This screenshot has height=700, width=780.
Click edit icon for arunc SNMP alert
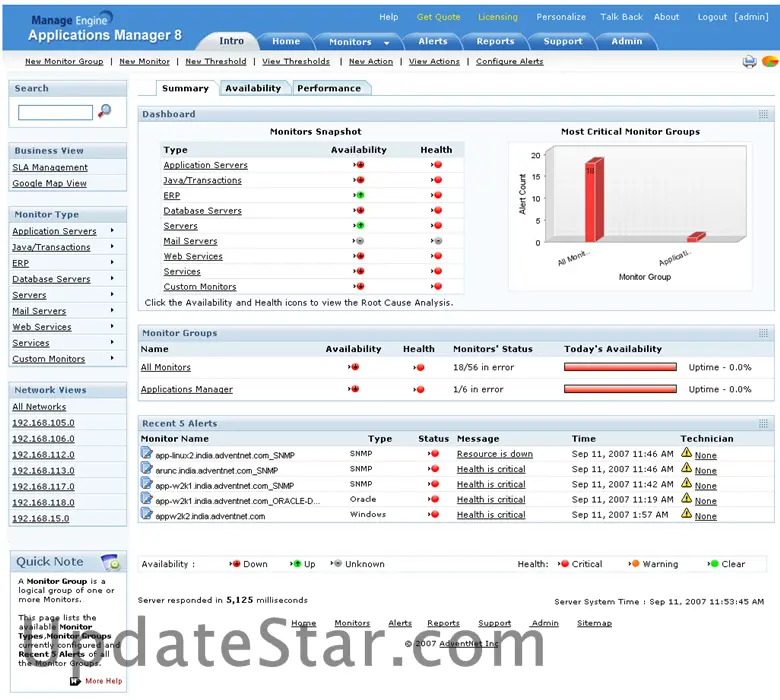pos(146,468)
